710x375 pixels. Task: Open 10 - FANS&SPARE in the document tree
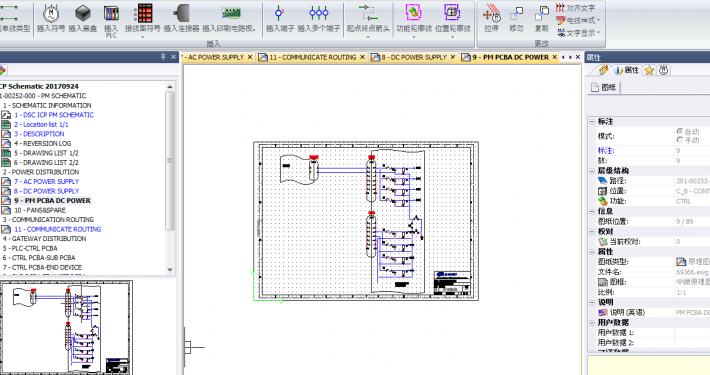40,210
